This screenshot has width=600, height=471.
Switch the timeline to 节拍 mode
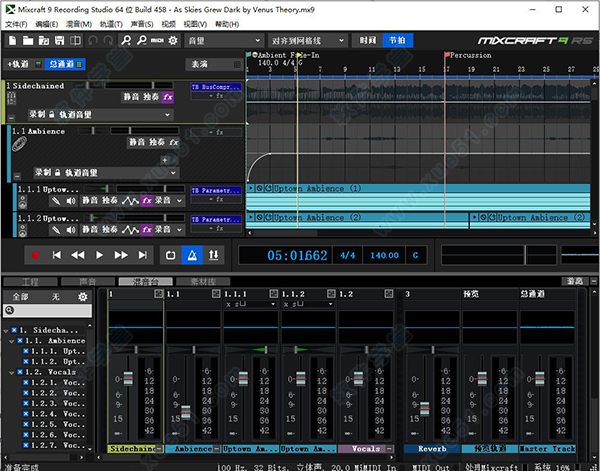pos(398,40)
